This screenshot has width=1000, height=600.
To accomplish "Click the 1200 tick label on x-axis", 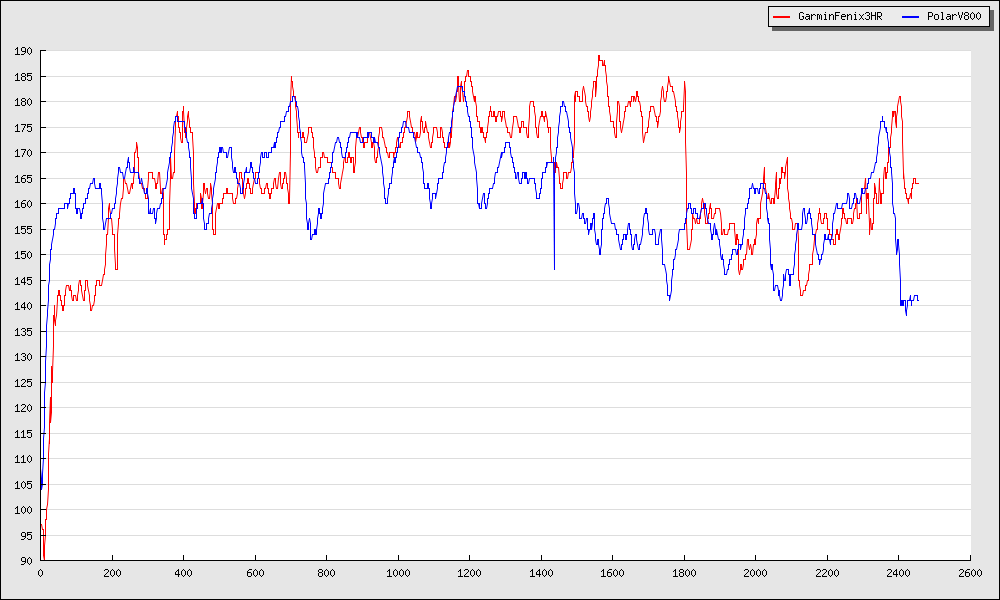I will pyautogui.click(x=470, y=574).
